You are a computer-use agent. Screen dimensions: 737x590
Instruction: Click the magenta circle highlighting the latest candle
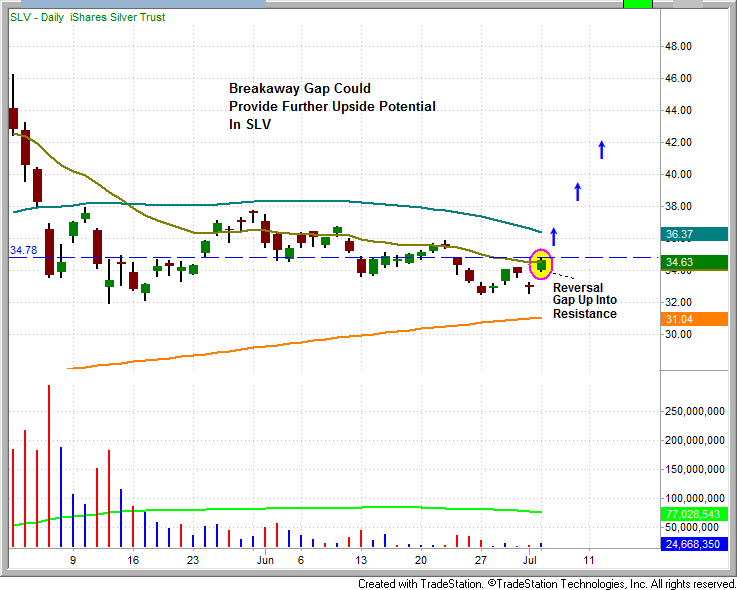pos(541,265)
